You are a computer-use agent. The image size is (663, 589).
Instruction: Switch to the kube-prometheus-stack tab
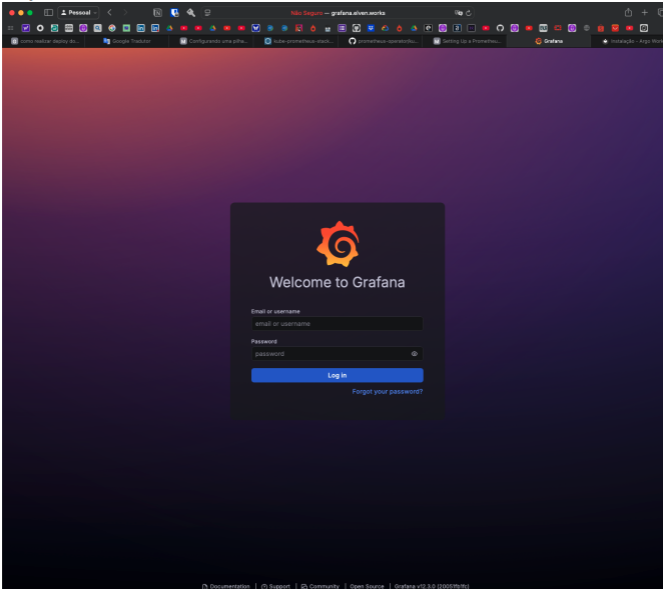[298, 41]
